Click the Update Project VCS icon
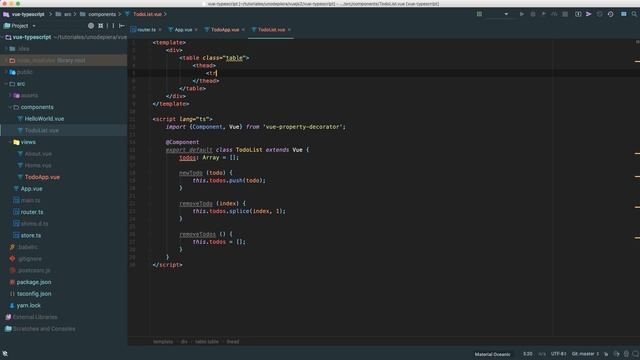 [578, 14]
